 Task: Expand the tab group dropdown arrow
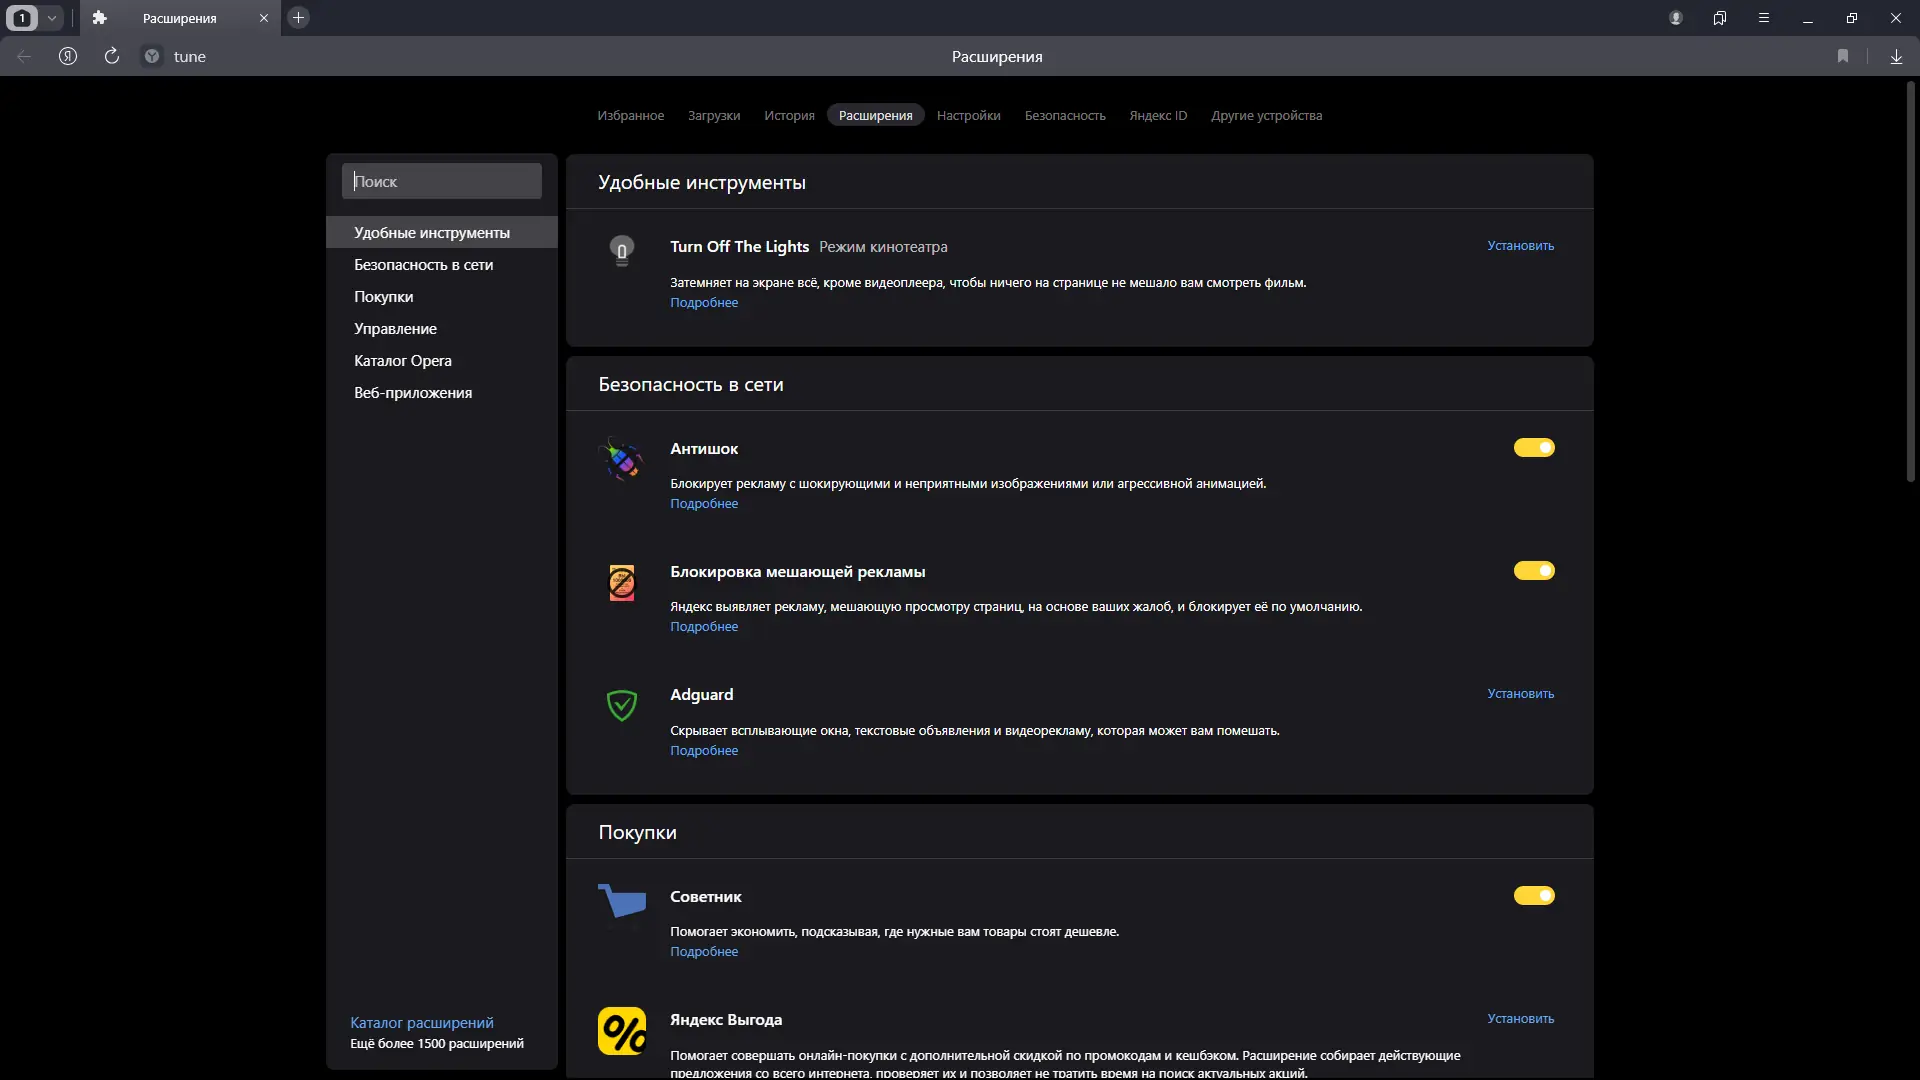tap(52, 18)
